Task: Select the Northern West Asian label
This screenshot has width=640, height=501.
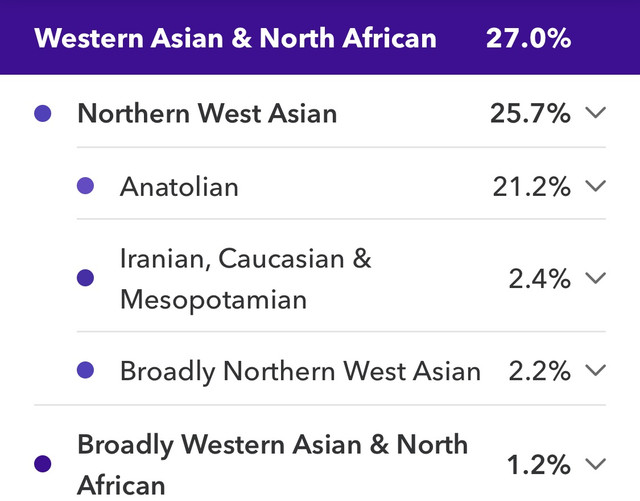Action: click(x=207, y=113)
